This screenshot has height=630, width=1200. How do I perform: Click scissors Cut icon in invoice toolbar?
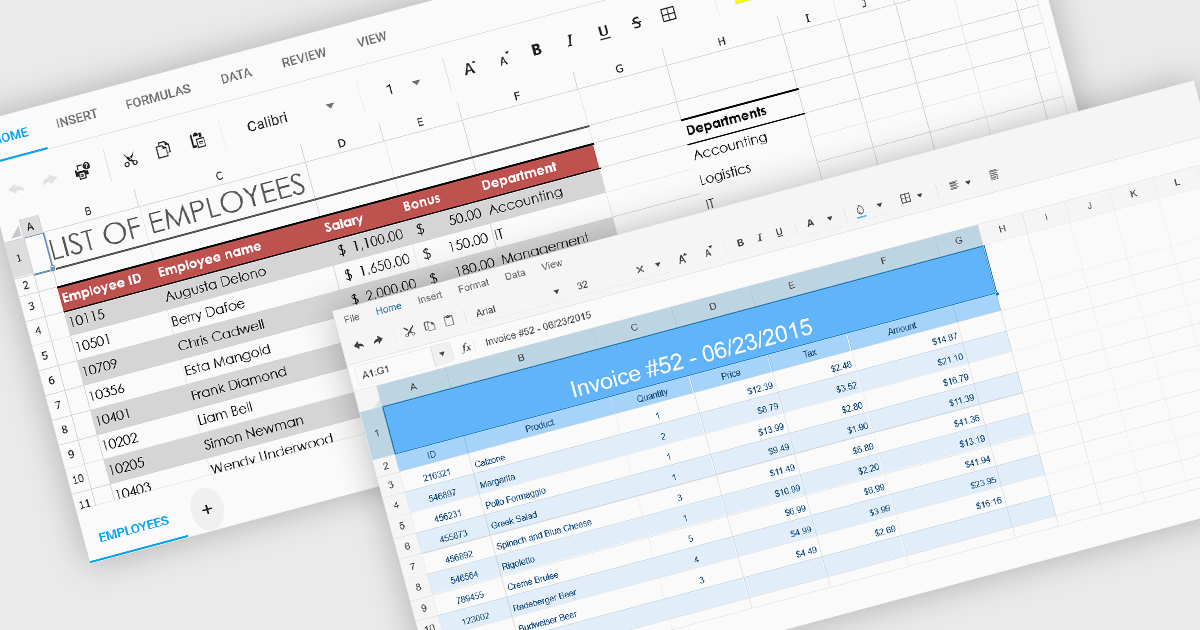(408, 331)
